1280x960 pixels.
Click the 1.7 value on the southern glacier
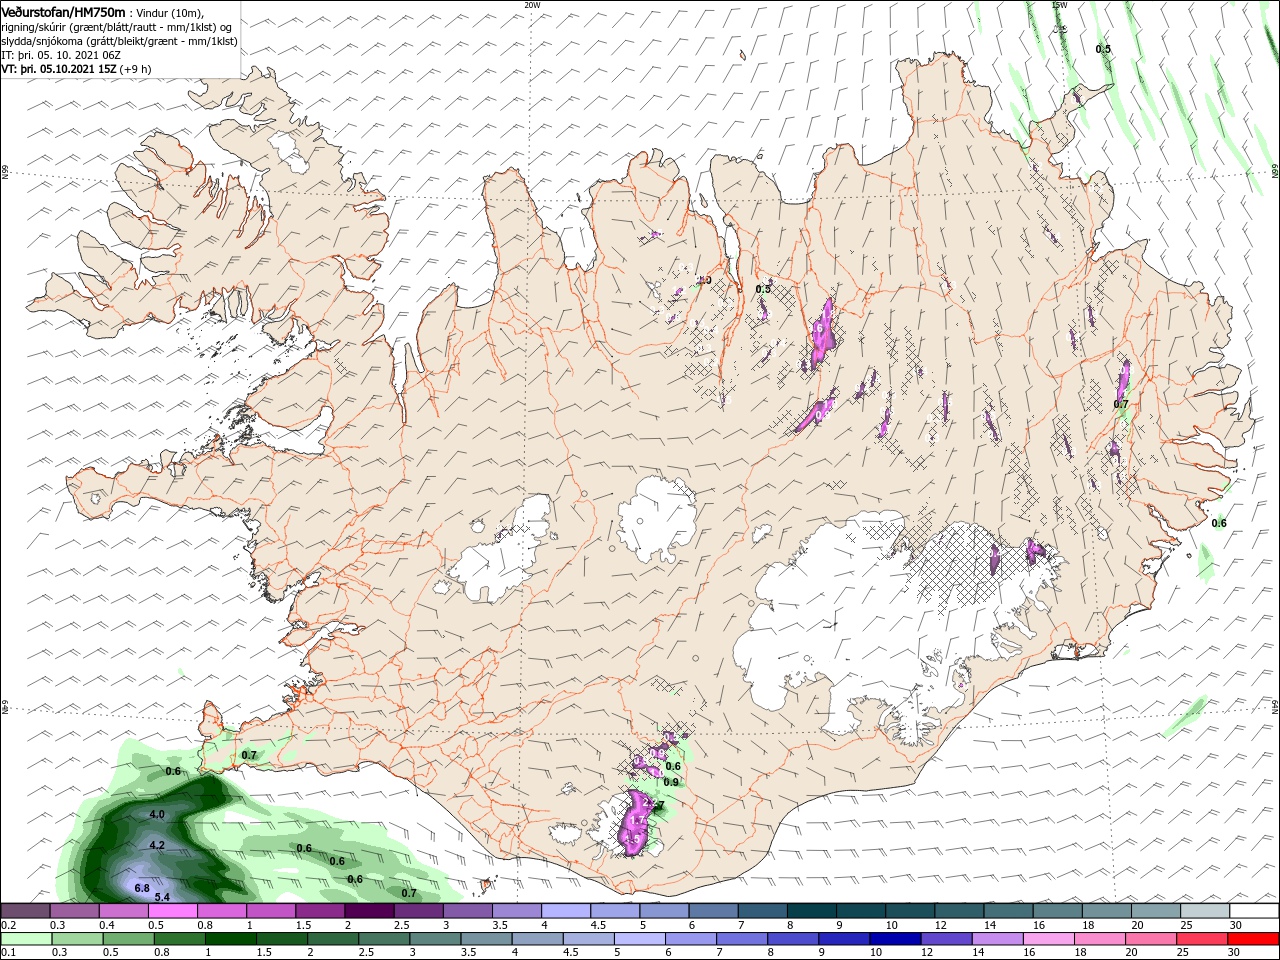pyautogui.click(x=638, y=820)
